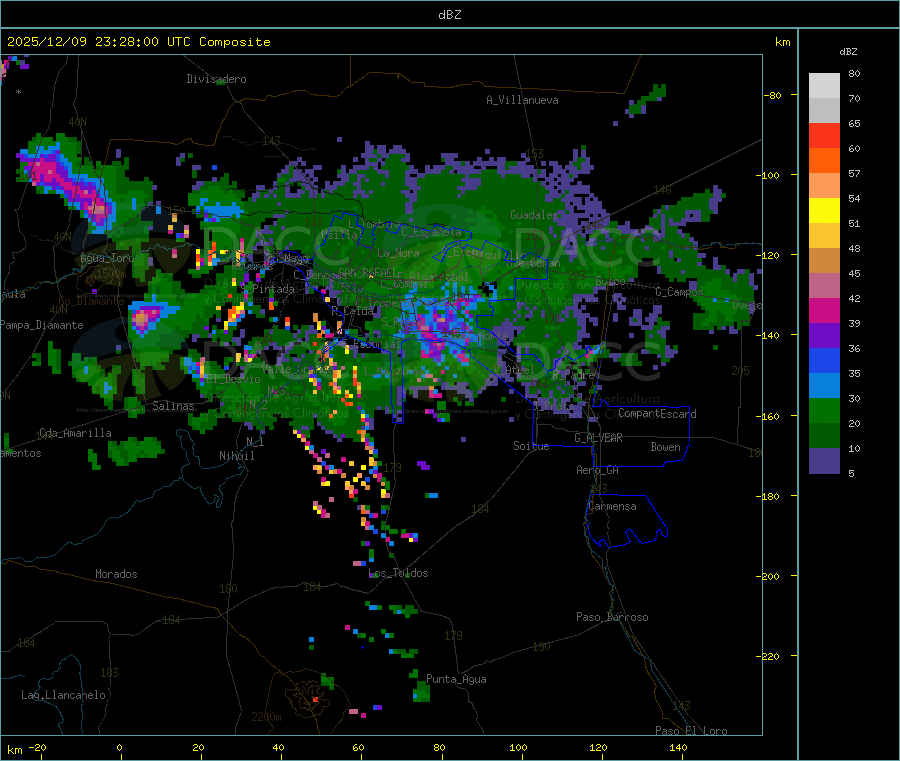Click the Salinas place label
This screenshot has width=900, height=761.
(x=173, y=406)
